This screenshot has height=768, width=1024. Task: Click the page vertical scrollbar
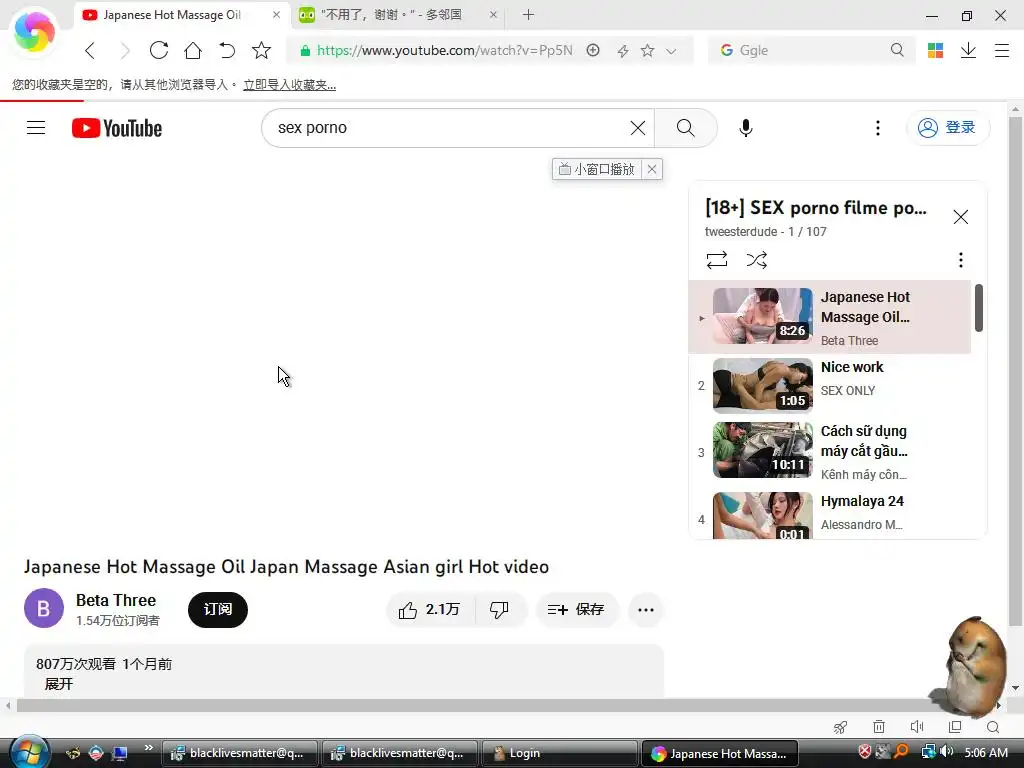click(1015, 372)
